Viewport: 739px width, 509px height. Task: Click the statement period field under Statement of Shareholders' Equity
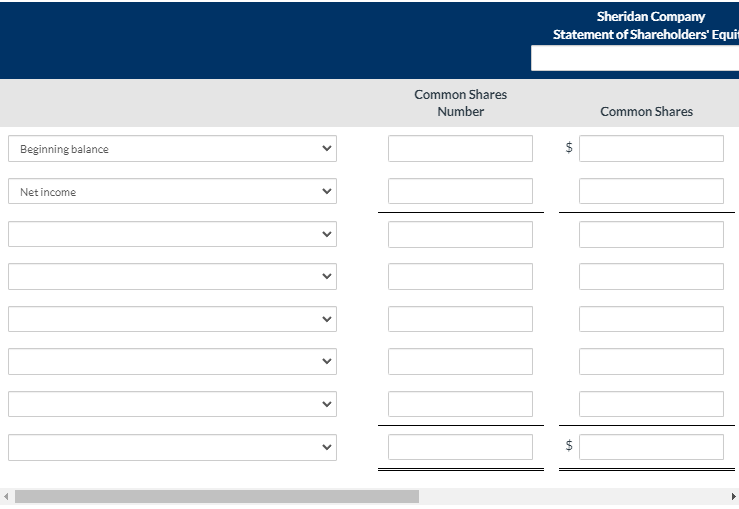click(x=635, y=58)
